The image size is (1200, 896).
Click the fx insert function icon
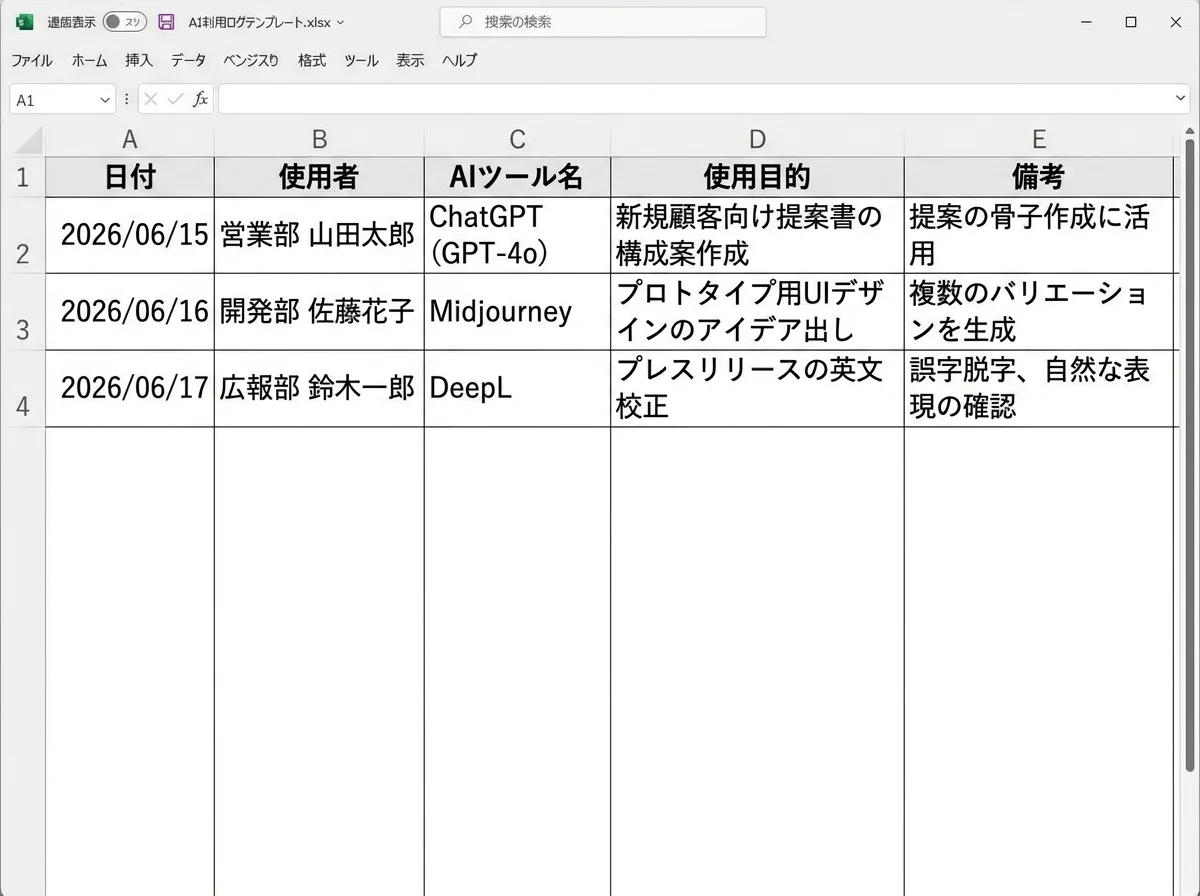coord(200,99)
